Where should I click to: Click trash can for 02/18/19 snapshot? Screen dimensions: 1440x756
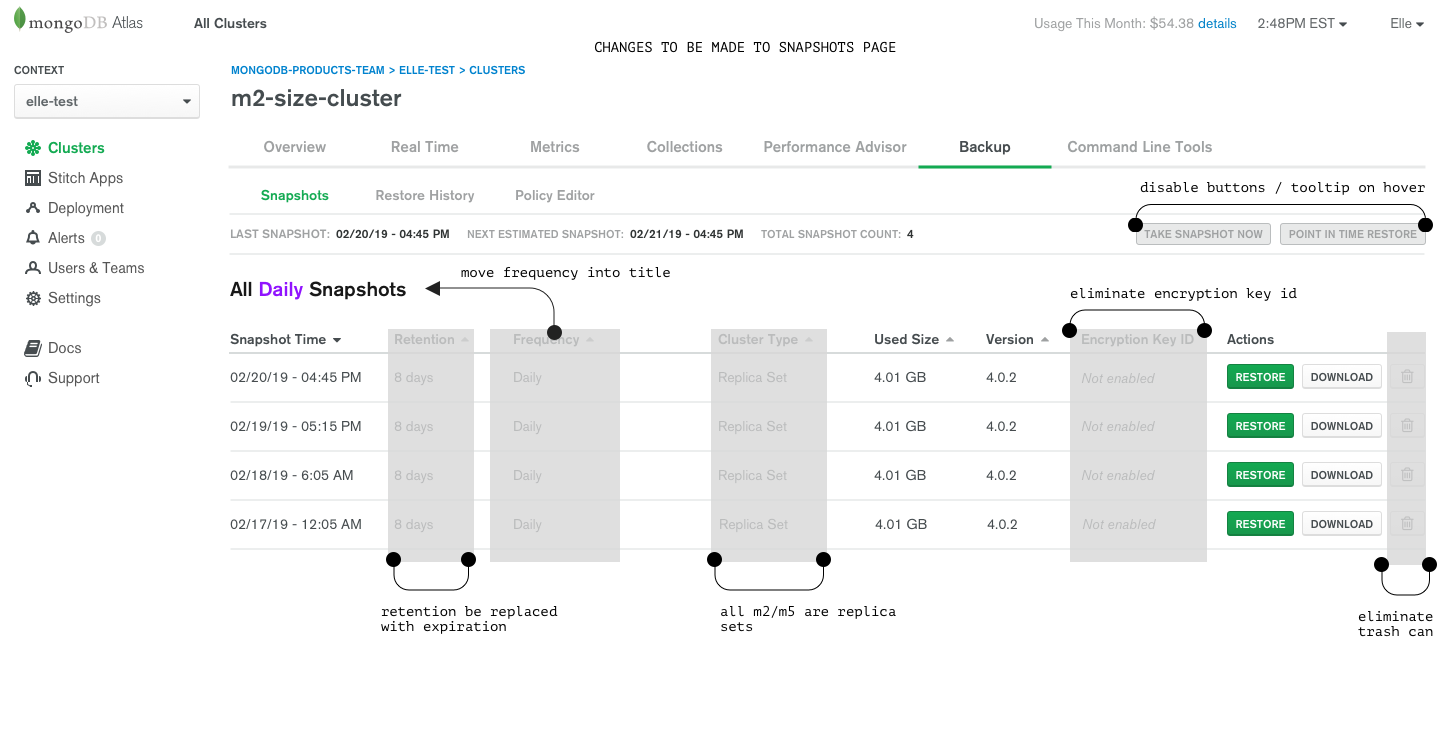tap(1407, 475)
